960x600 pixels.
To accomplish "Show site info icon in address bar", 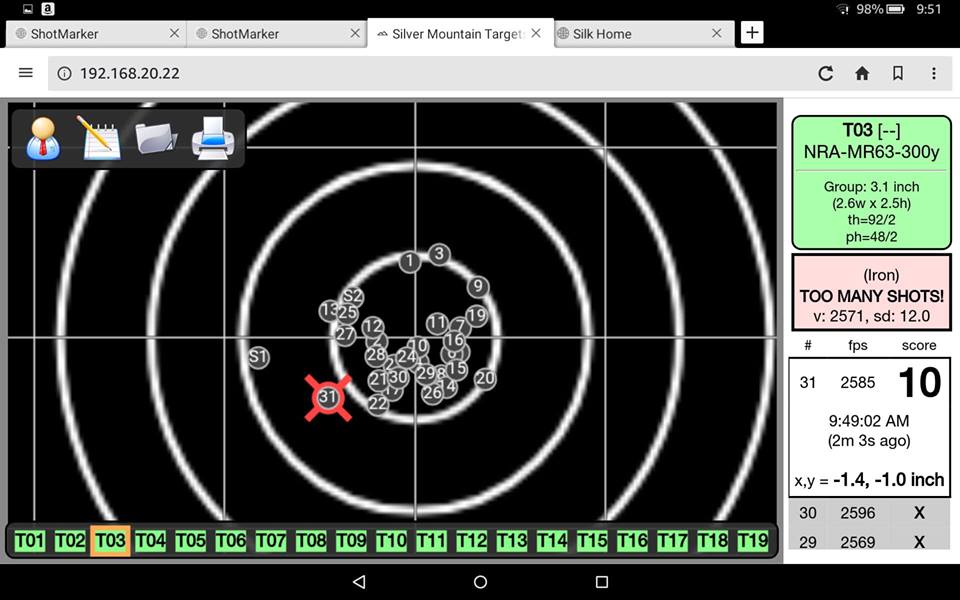I will [64, 73].
